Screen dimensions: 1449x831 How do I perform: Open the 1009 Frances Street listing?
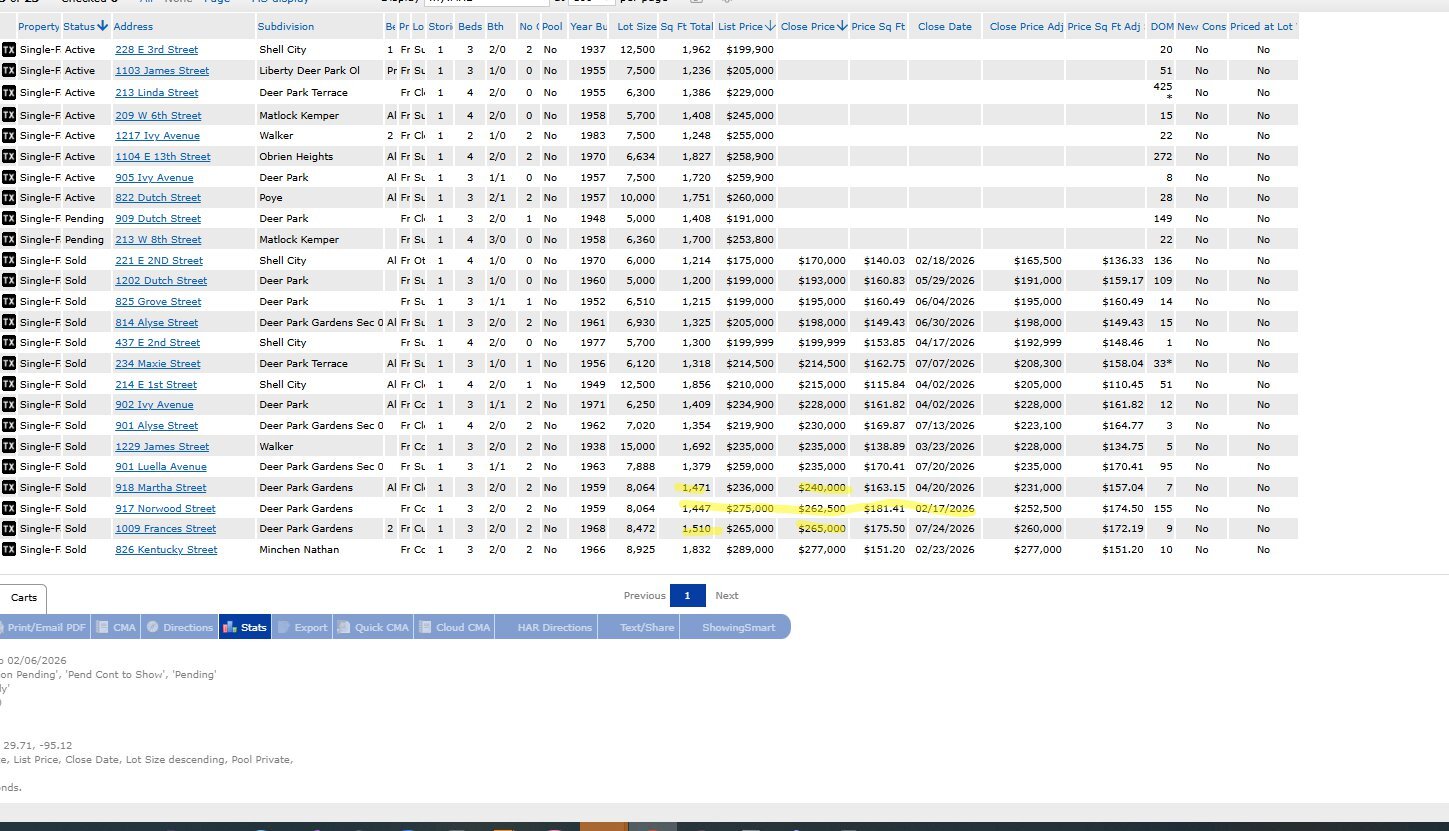[165, 529]
